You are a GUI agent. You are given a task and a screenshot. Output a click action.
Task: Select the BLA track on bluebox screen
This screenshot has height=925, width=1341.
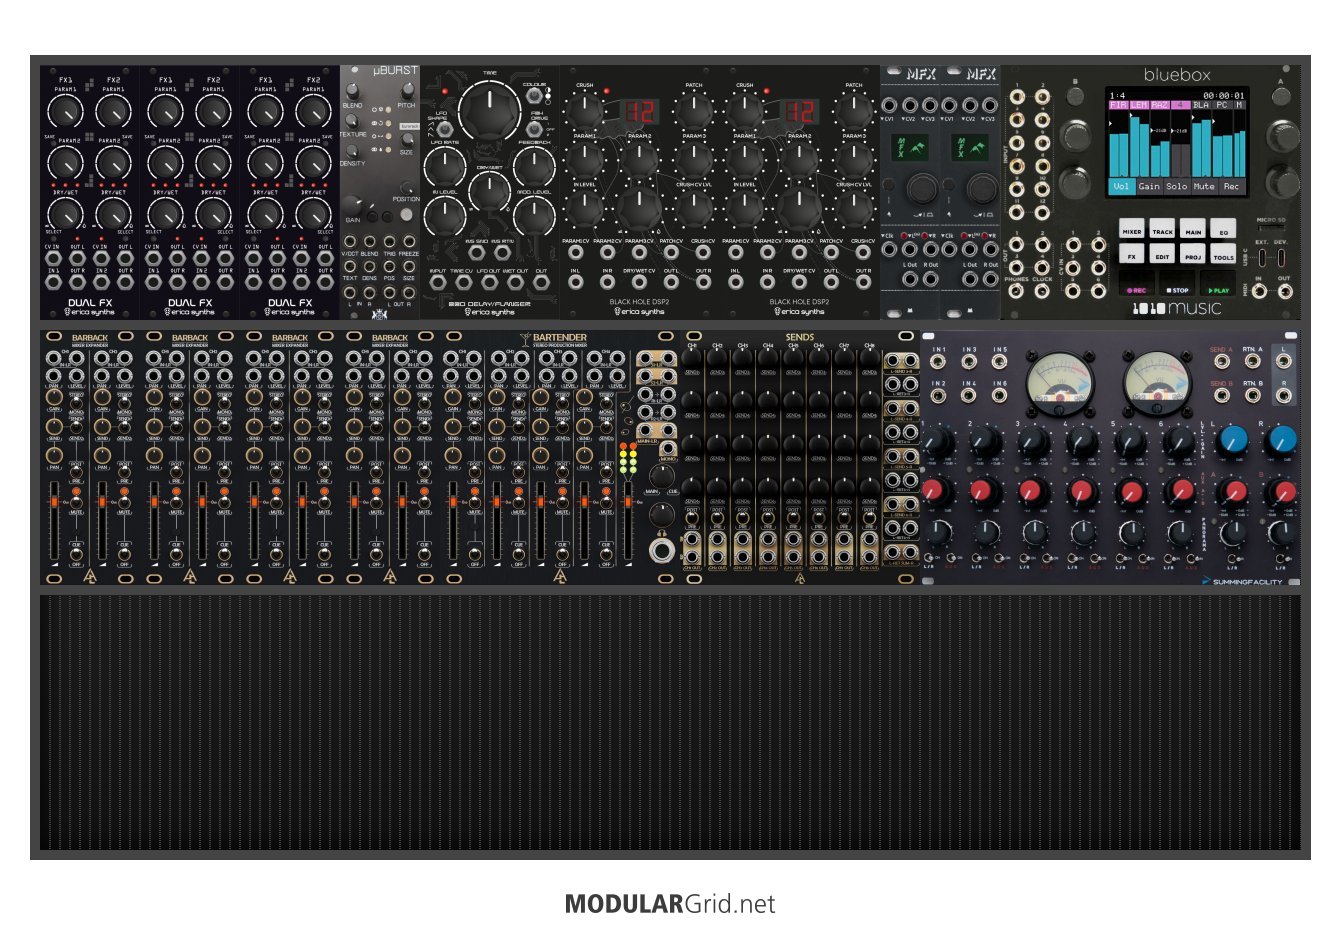[1201, 104]
